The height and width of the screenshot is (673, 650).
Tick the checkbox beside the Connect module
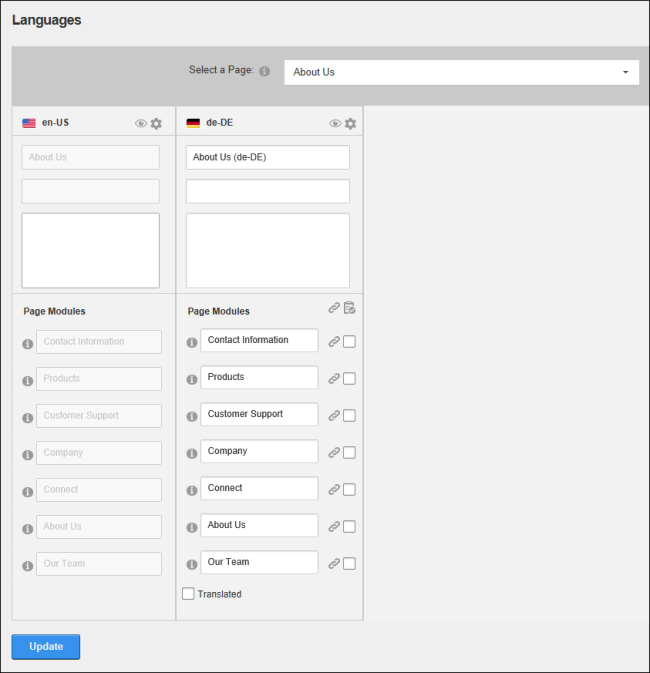[349, 489]
